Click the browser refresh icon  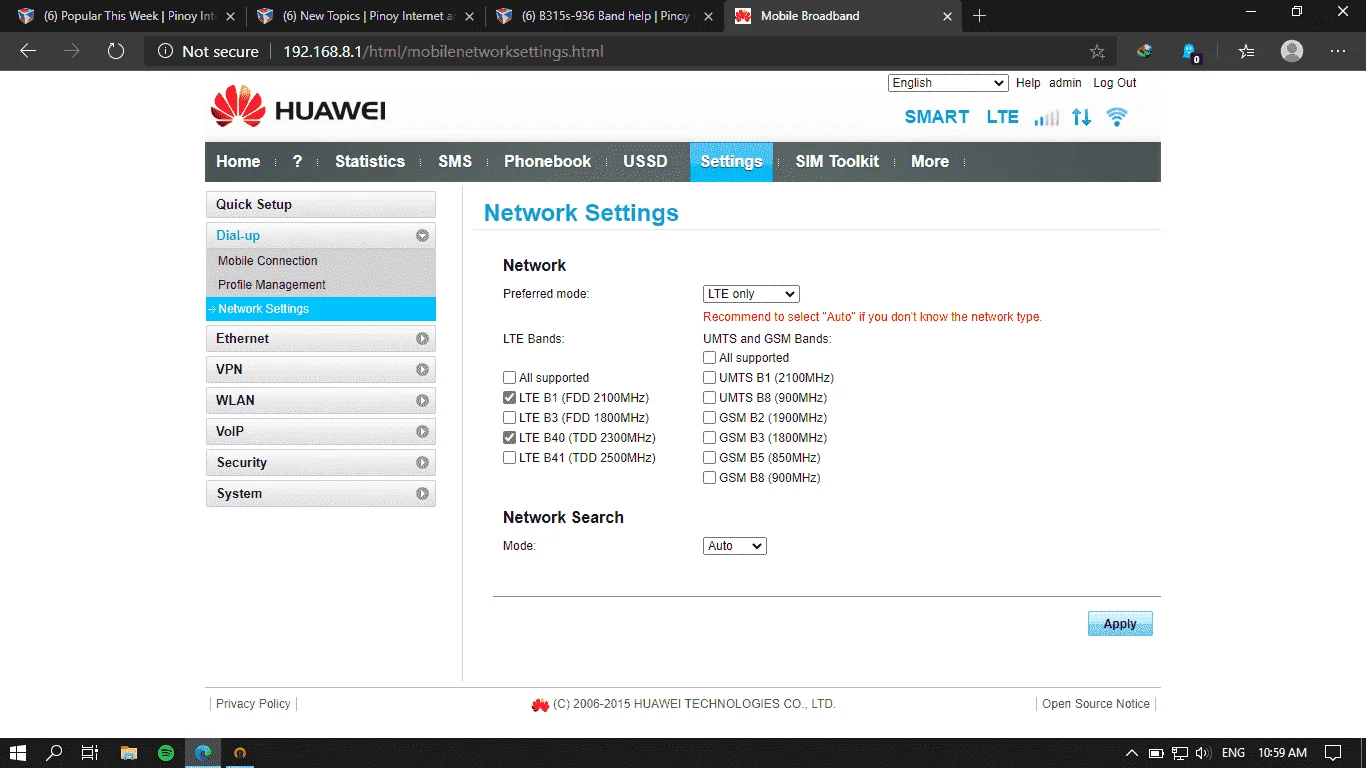click(x=115, y=51)
